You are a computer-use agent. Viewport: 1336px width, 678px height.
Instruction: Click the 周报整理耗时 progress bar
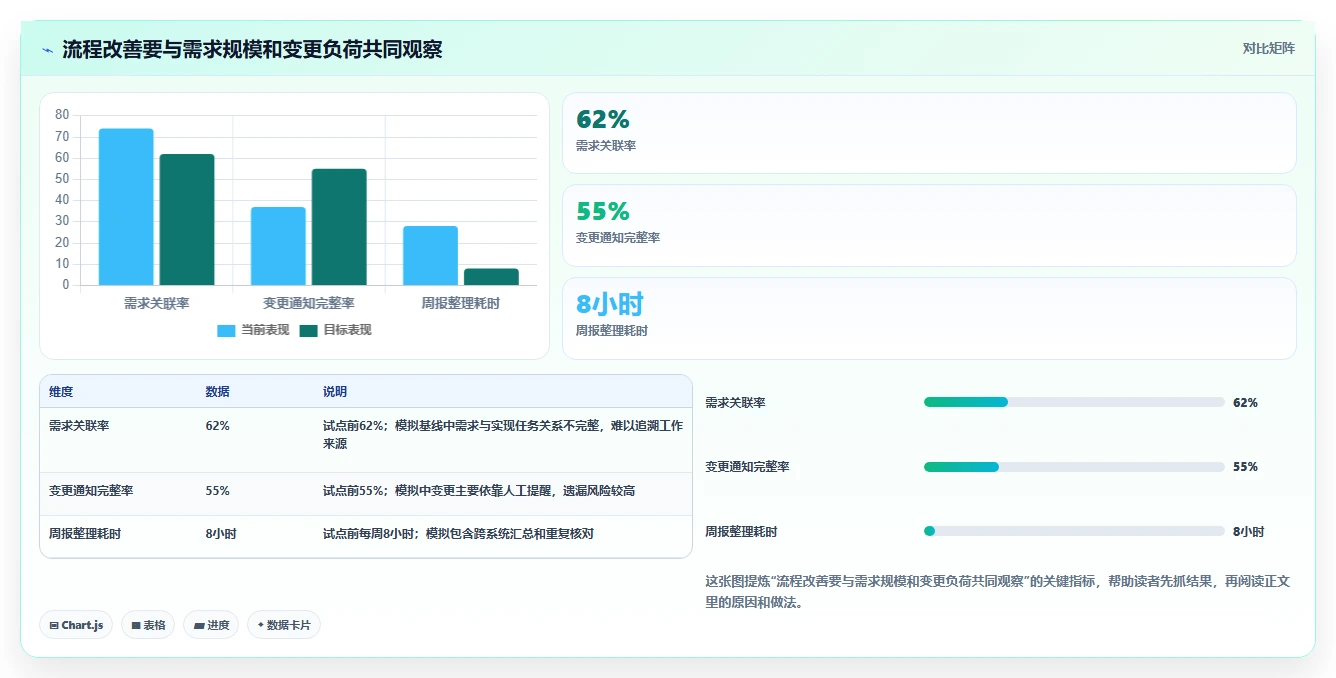[1074, 531]
